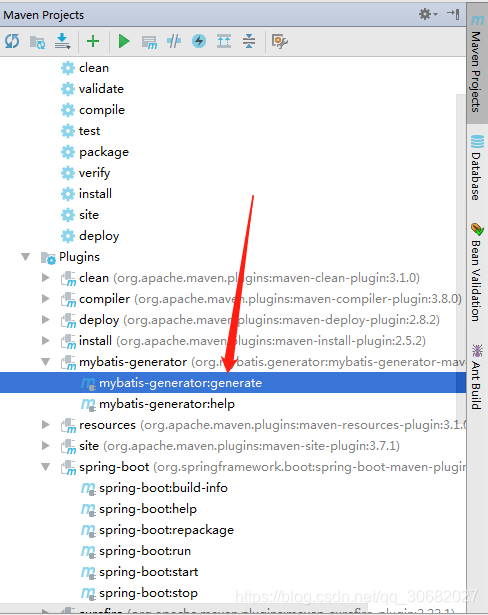Toggle Offline Mode toolbar icon
Viewport: 488px width, 615px height.
(174, 41)
